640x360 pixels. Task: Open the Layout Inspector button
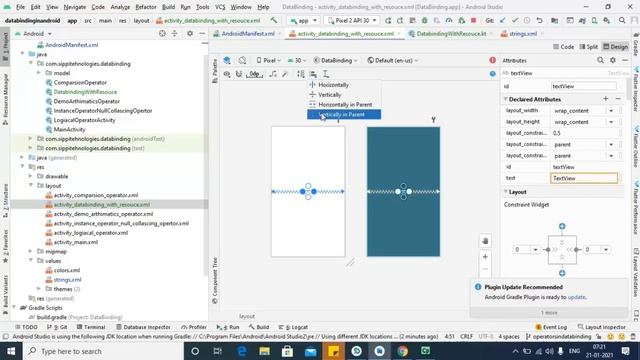click(x=602, y=327)
